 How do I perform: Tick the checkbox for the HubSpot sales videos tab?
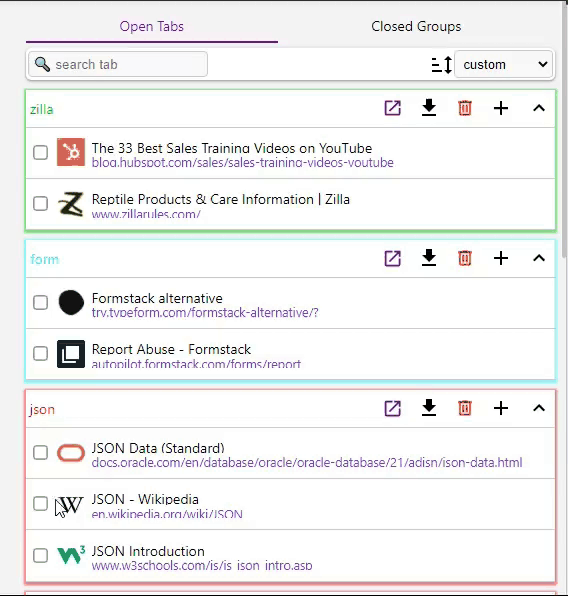(40, 153)
